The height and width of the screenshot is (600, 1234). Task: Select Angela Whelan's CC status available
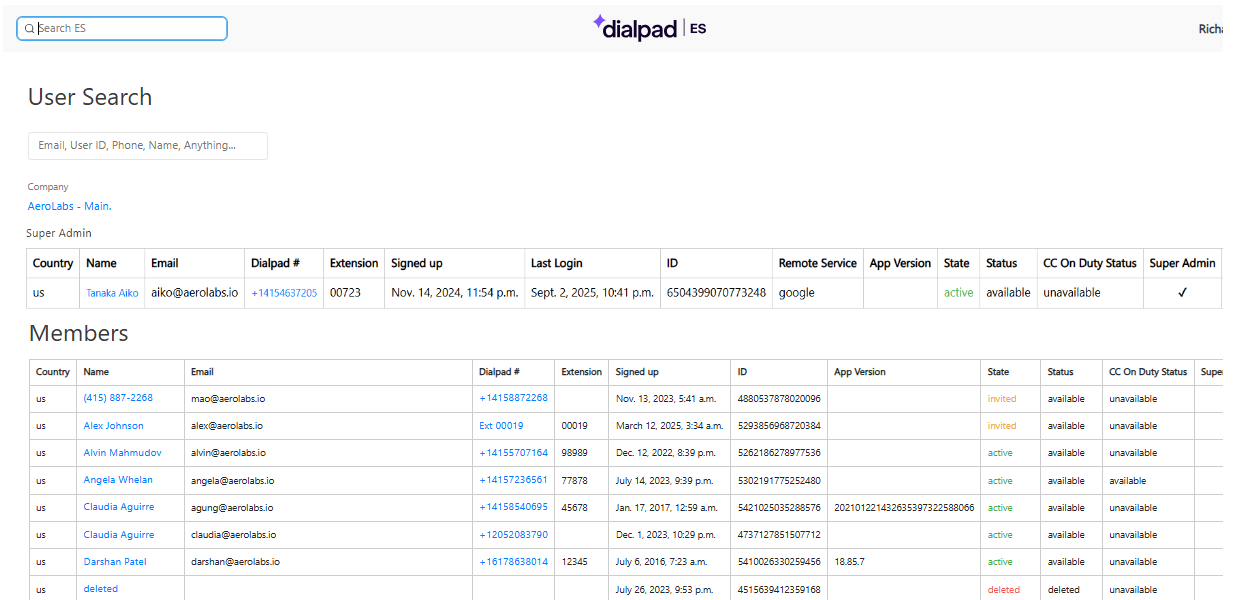(x=1128, y=480)
